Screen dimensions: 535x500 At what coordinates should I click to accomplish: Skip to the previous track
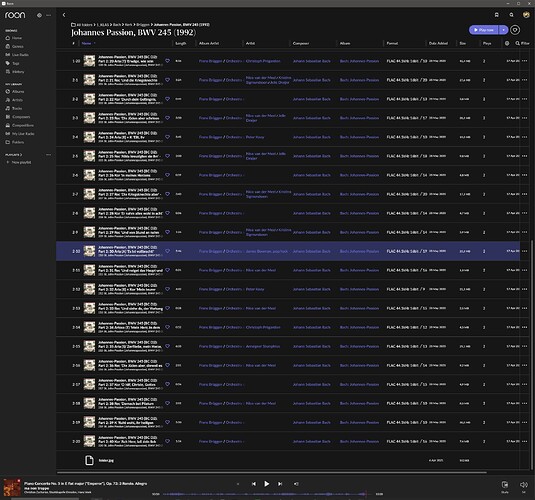(x=254, y=484)
